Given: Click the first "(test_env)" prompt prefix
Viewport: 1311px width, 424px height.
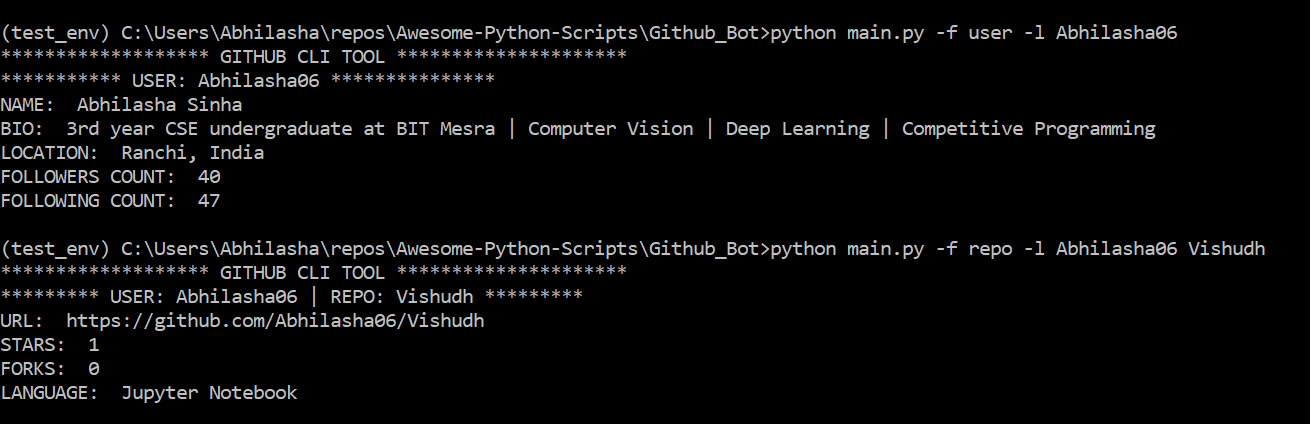Looking at the screenshot, I should coord(55,33).
